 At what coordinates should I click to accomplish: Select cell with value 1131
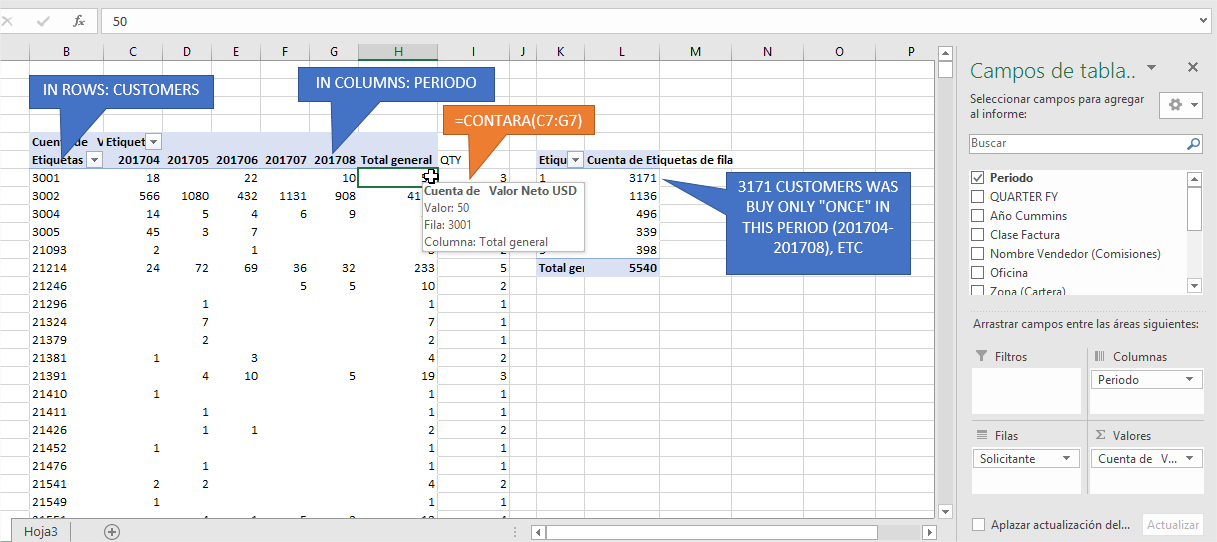[x=285, y=195]
